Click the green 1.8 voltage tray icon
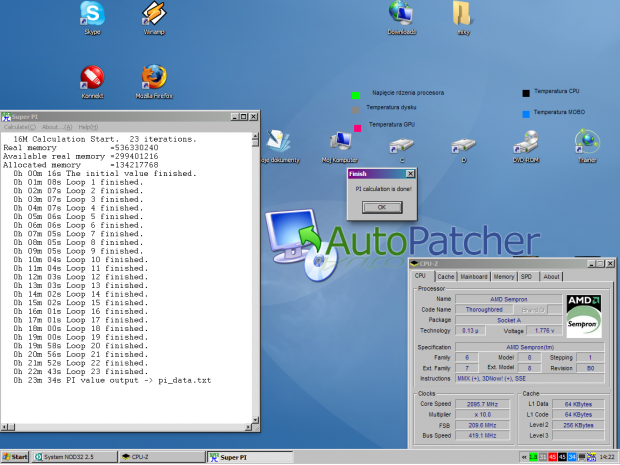 533,457
